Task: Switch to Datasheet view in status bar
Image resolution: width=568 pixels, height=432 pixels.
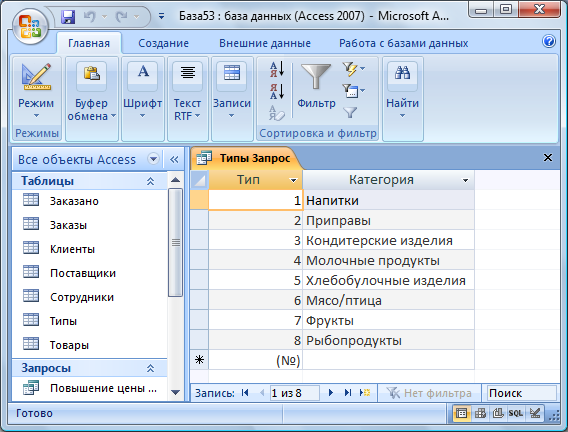Action: coord(461,413)
